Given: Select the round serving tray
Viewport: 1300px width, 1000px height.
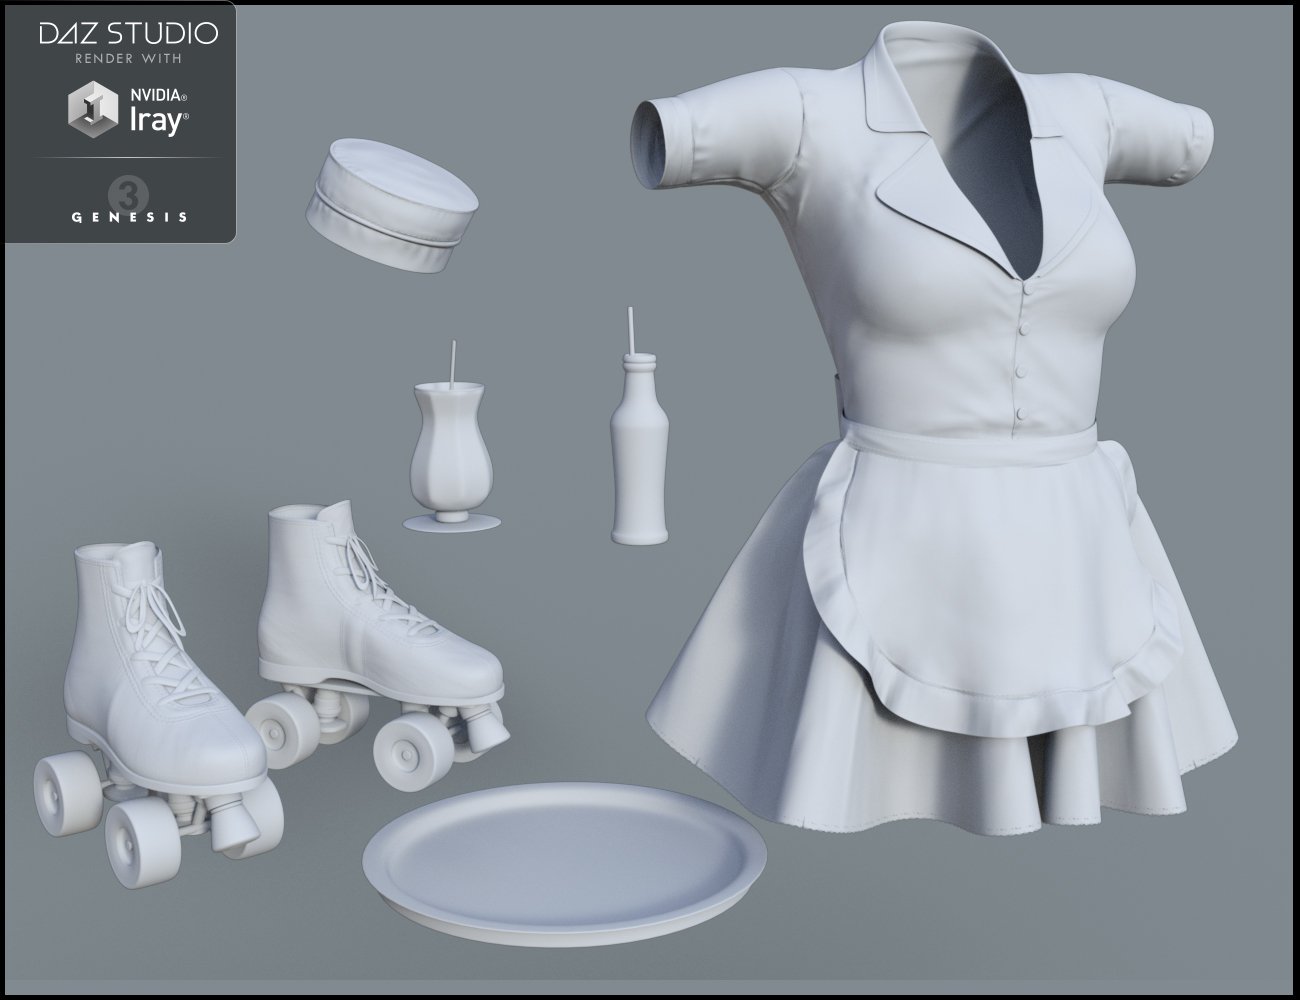Looking at the screenshot, I should tap(565, 866).
